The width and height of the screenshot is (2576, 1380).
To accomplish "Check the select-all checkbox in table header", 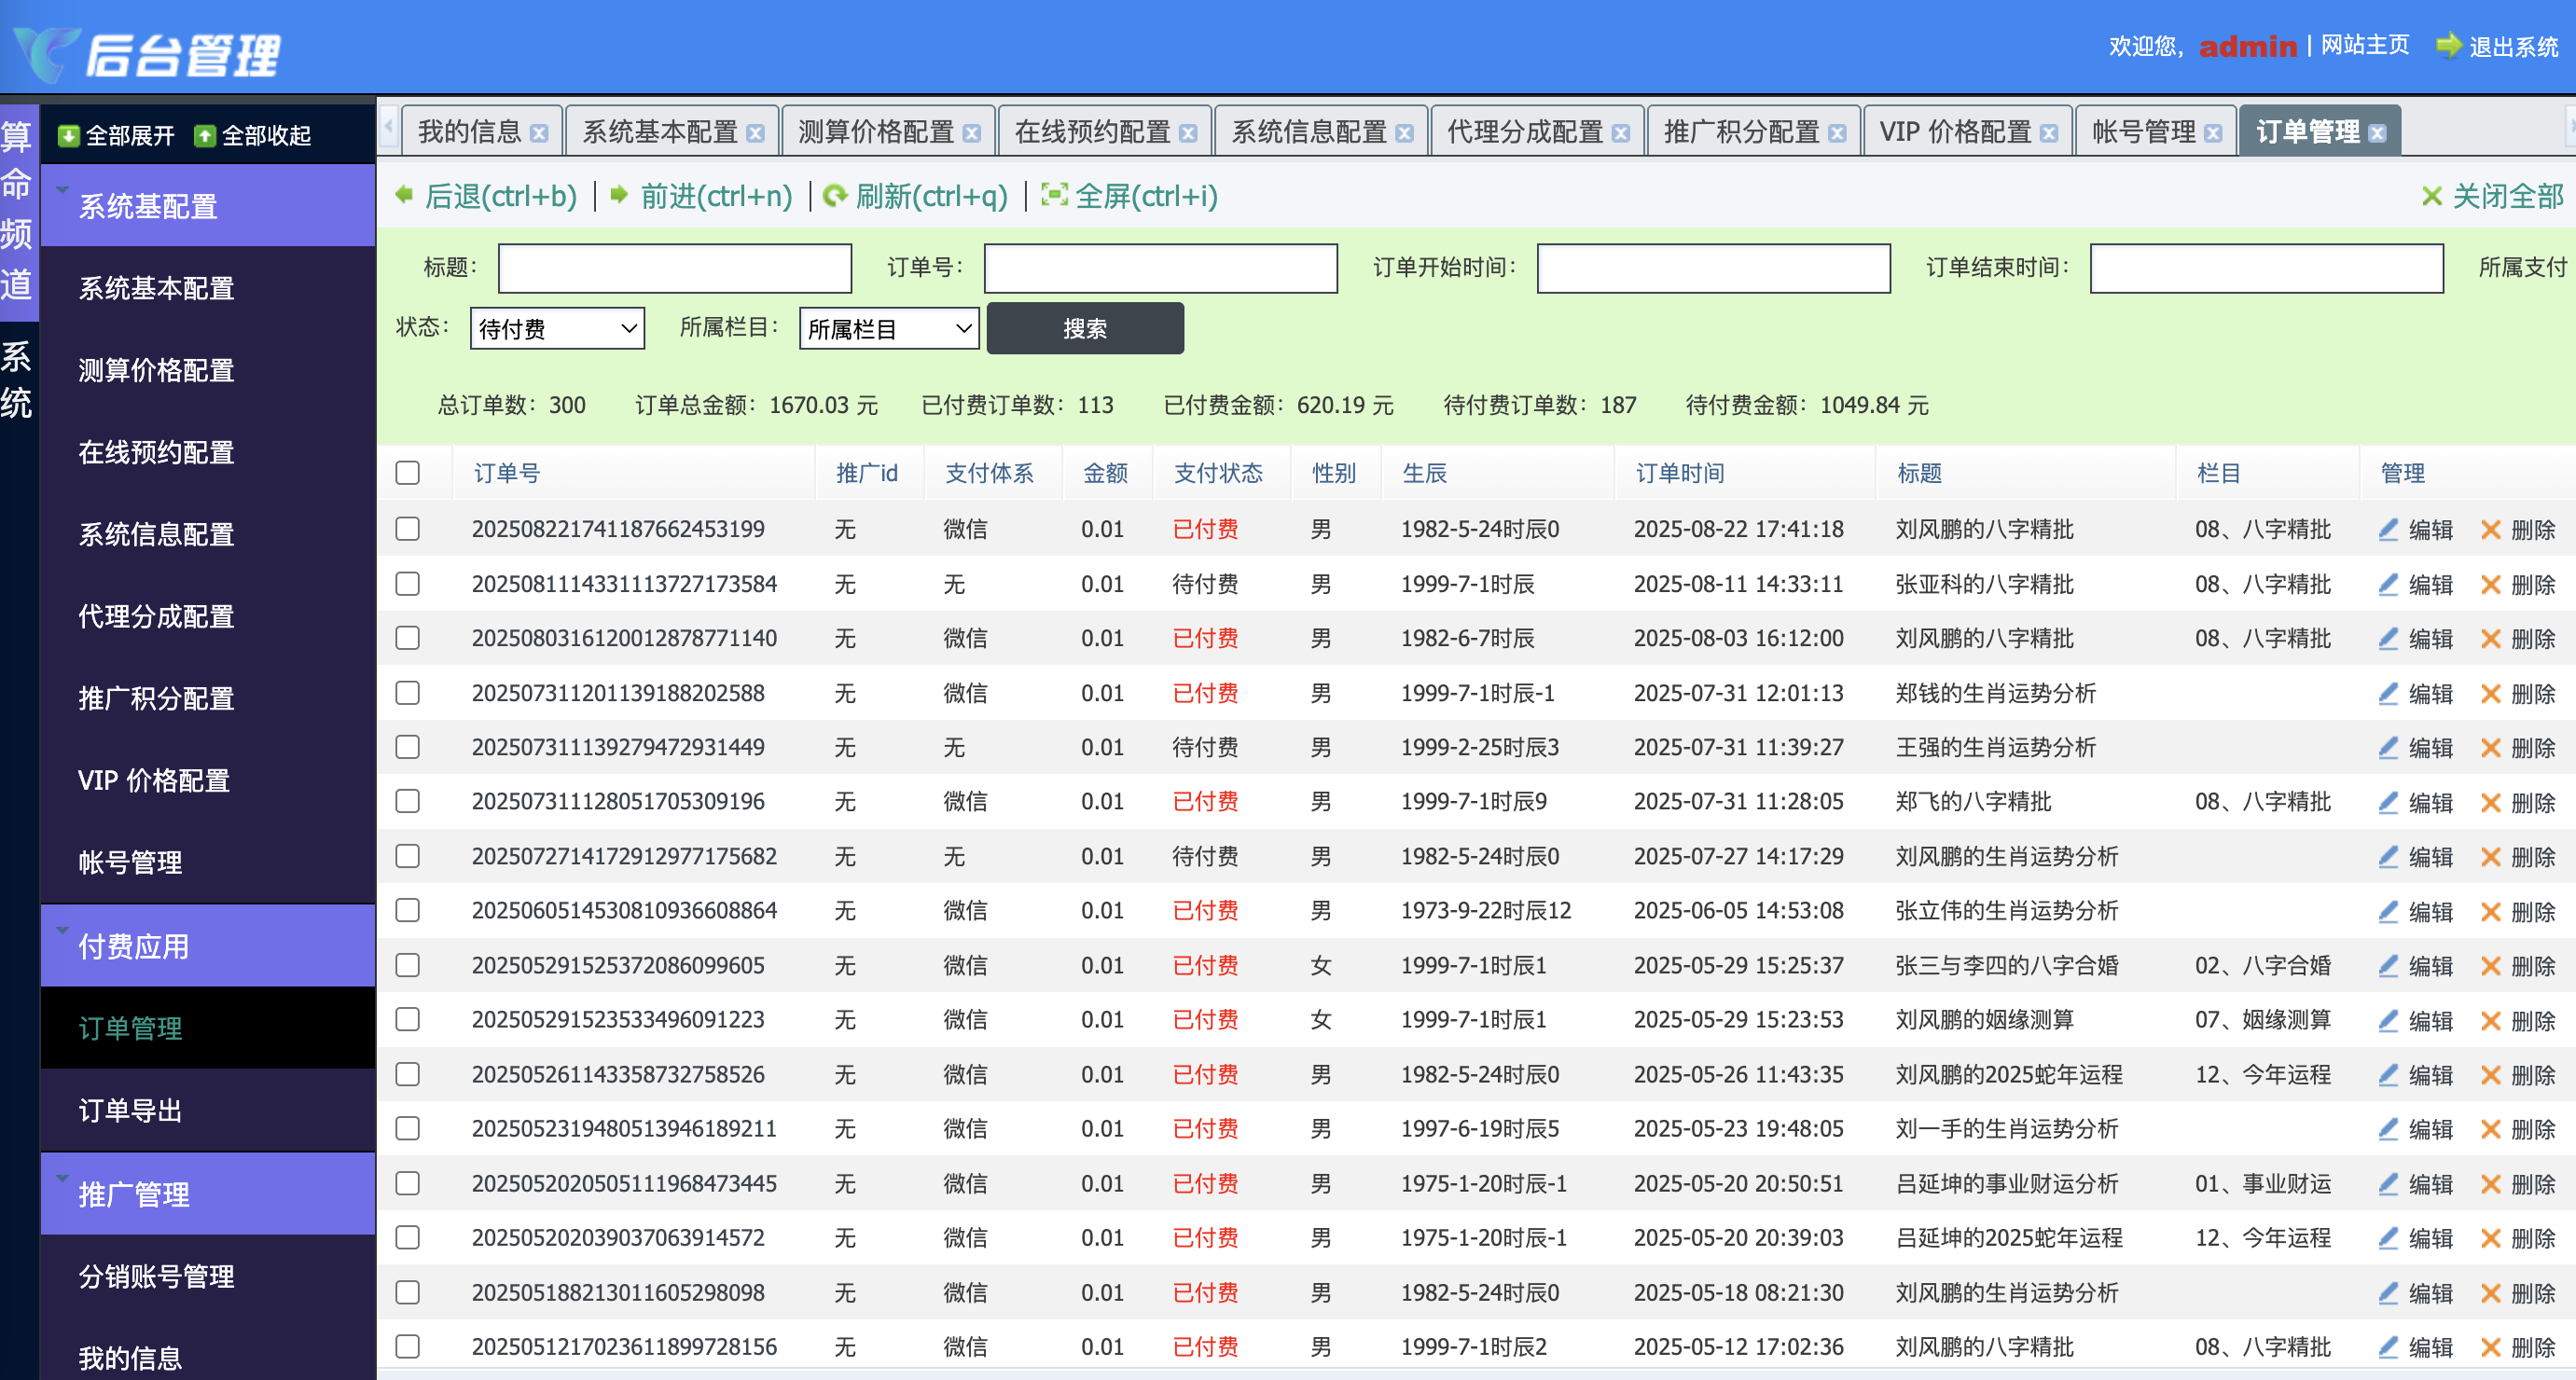I will pos(407,472).
